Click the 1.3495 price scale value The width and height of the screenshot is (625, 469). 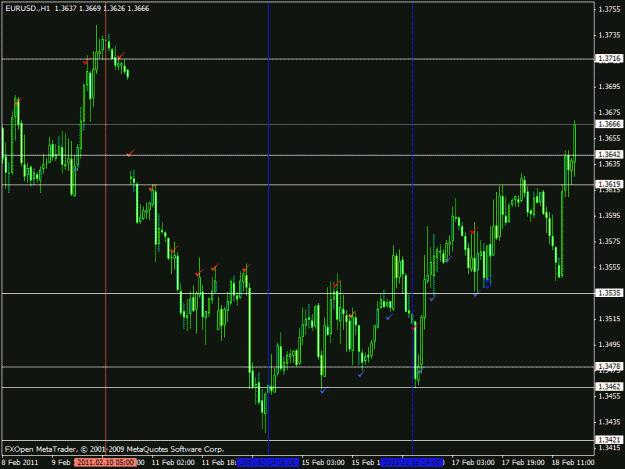tap(609, 344)
